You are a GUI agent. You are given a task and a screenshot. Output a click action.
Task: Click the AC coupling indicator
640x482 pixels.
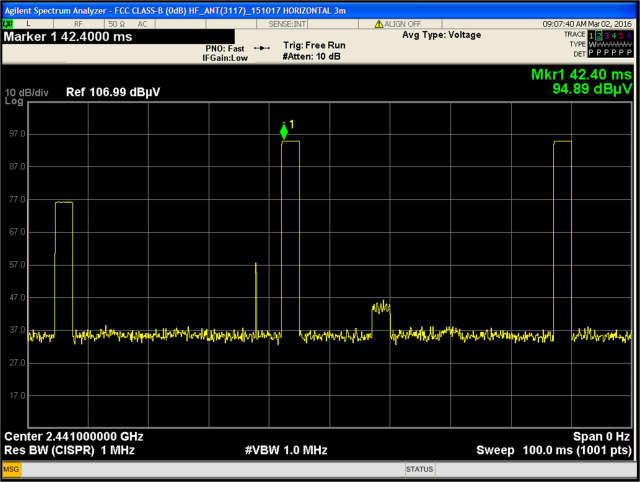(x=142, y=24)
